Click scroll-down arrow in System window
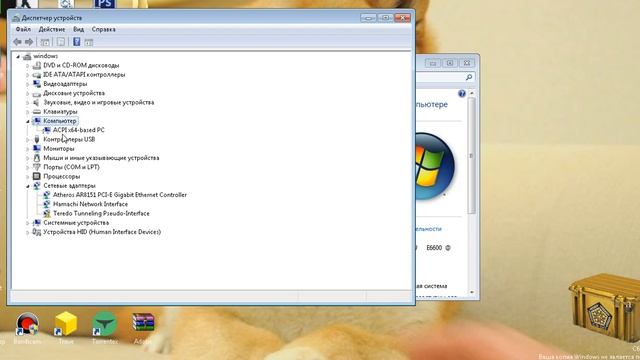This screenshot has height=360, width=640. pyautogui.click(x=472, y=292)
